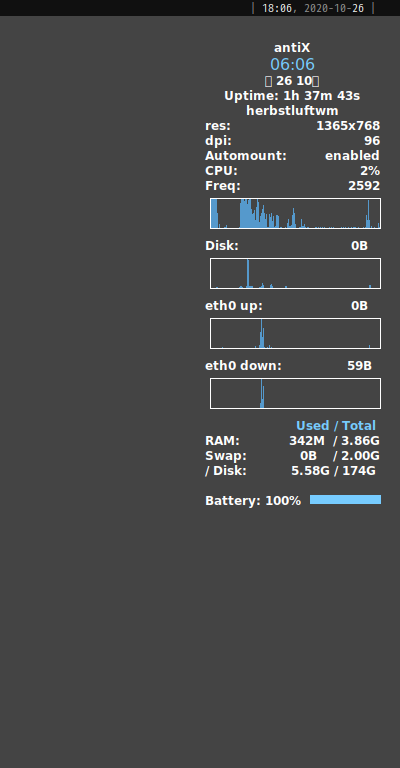Image resolution: width=400 pixels, height=768 pixels.
Task: Click the Freq value 2592
Action: (x=364, y=186)
